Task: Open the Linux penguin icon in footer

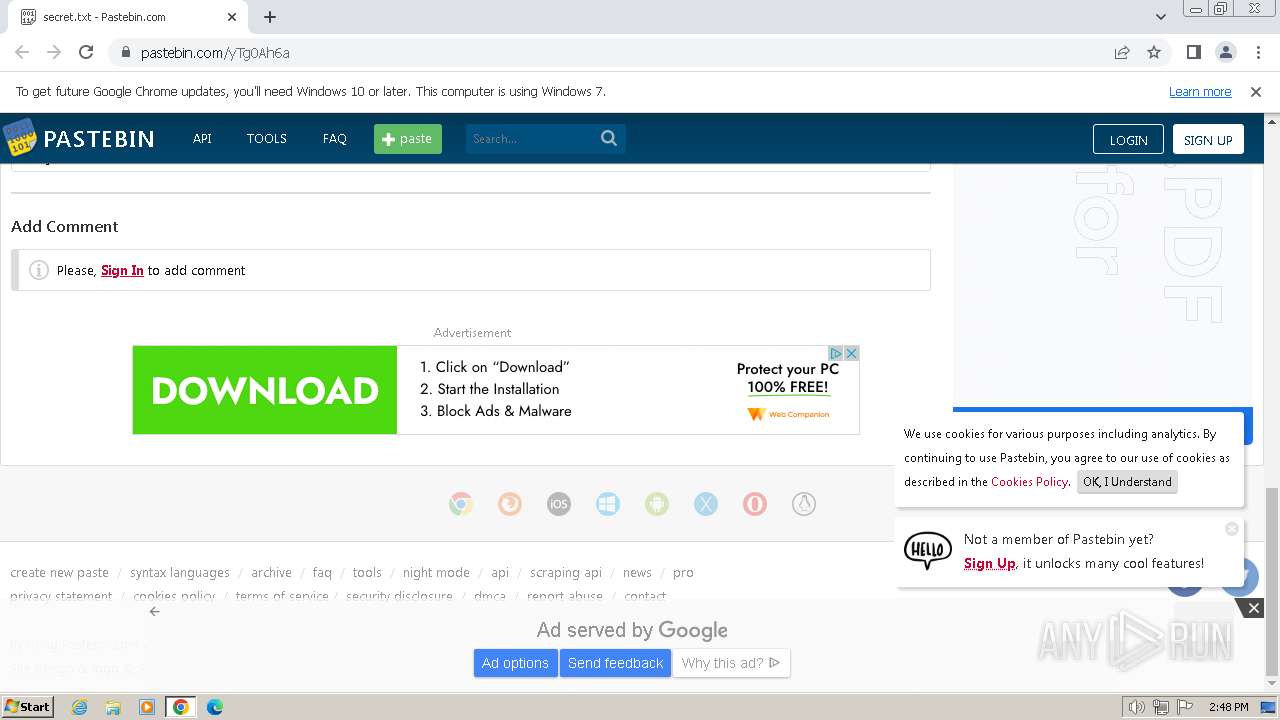Action: point(804,504)
